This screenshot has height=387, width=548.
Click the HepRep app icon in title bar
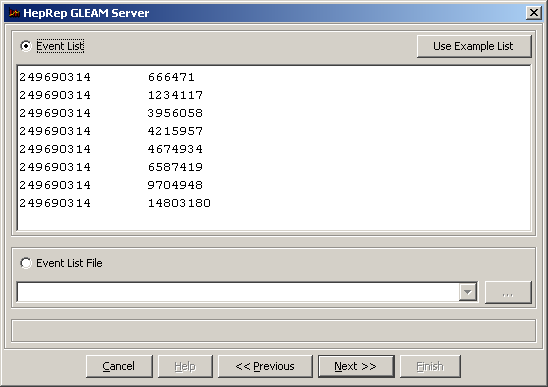[14, 13]
